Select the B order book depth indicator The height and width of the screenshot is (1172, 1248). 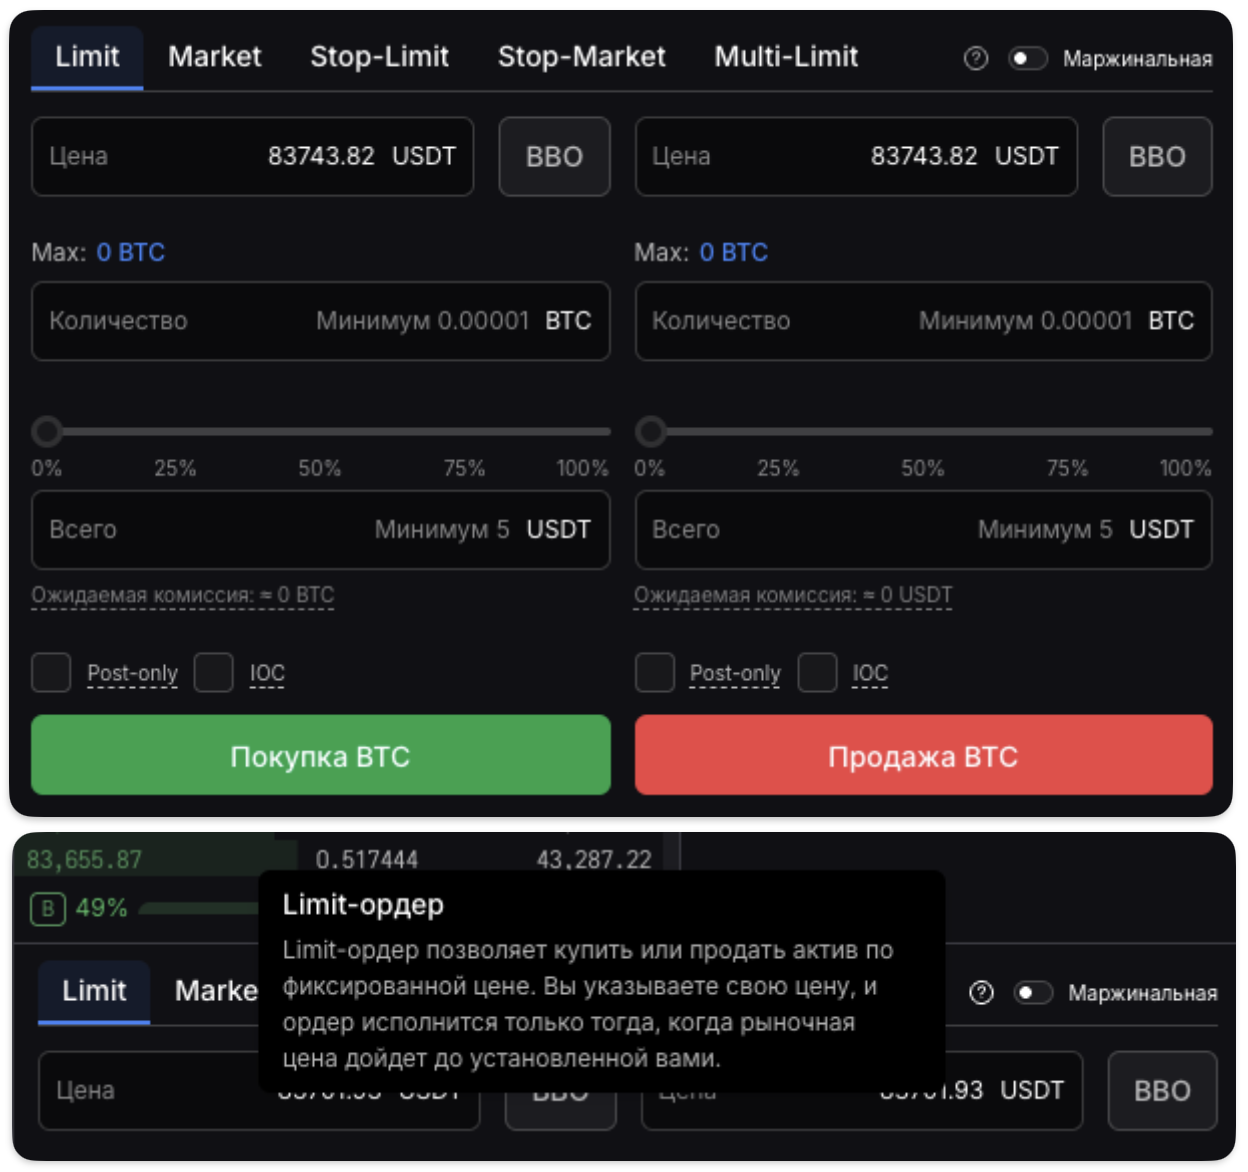click(x=47, y=909)
